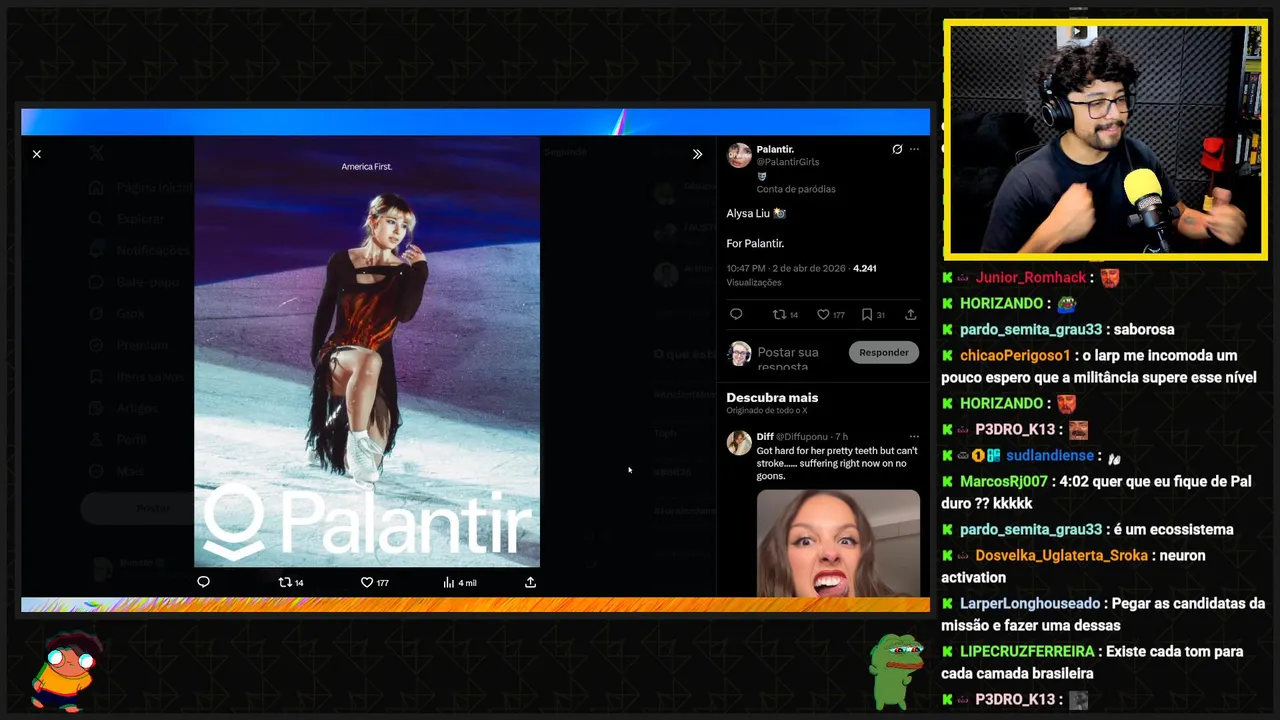Click the 4.241 Visualizações count
The image size is (1280, 720).
click(802, 275)
